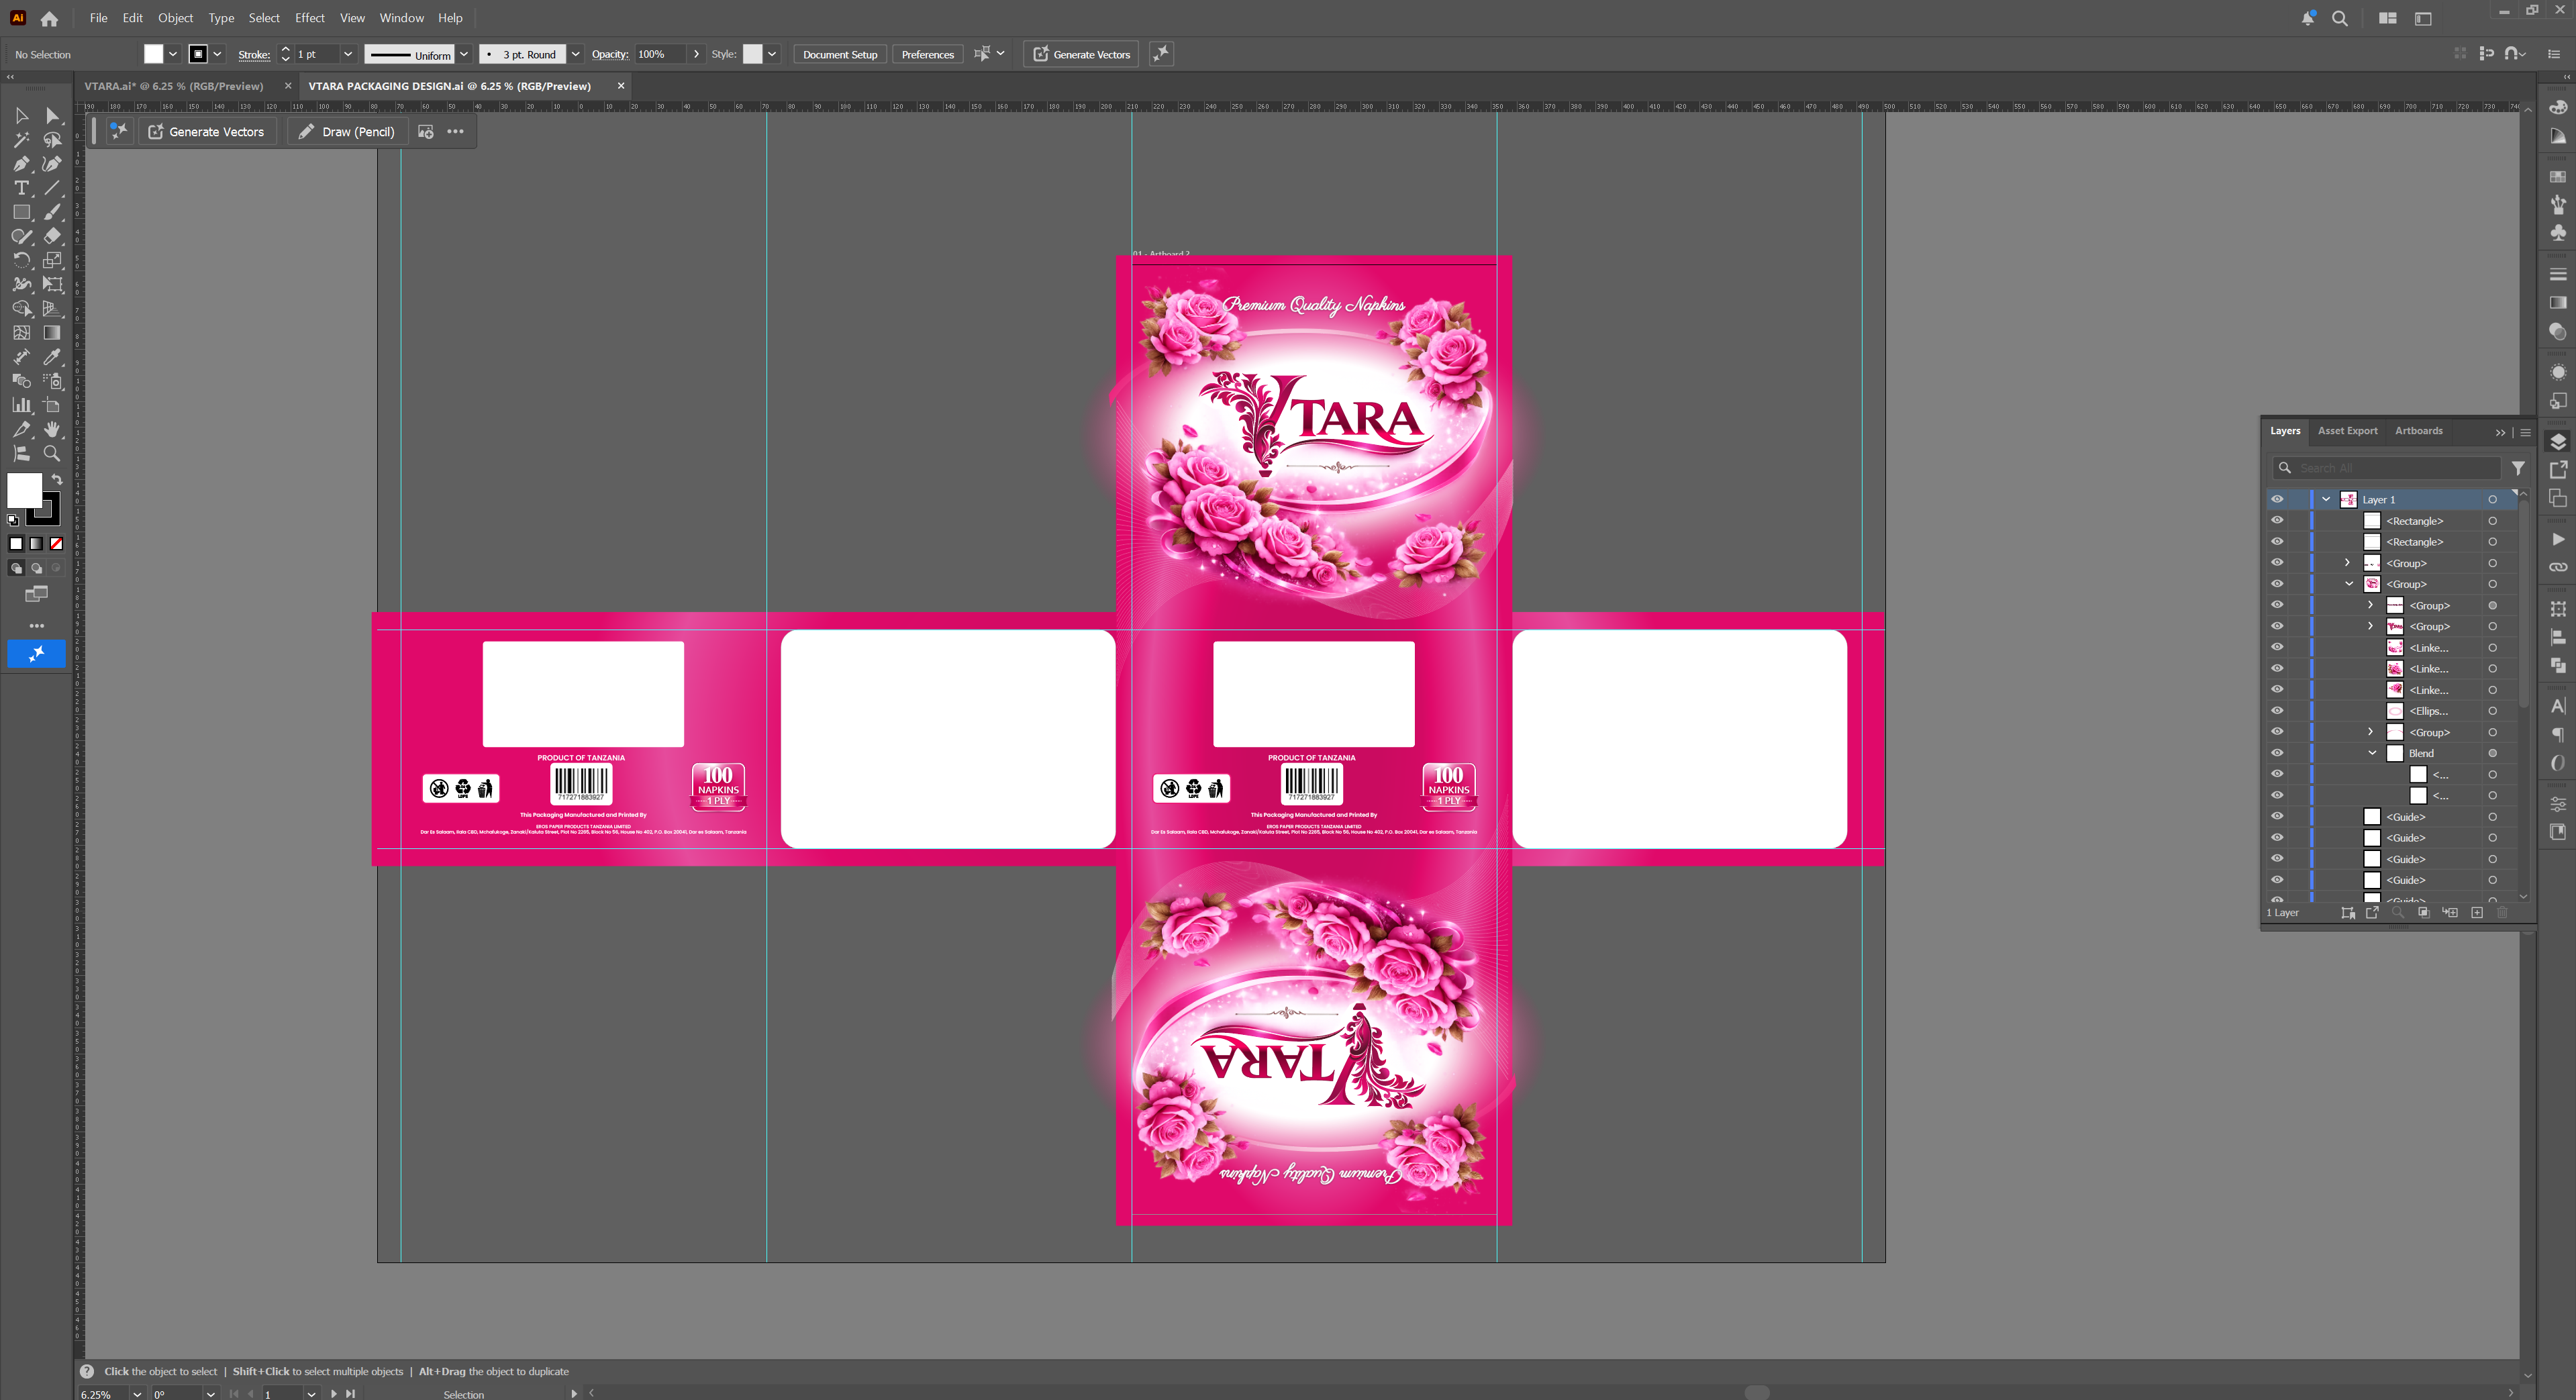2576x1400 pixels.
Task: Switch to the Artboards panel tab
Action: tap(2418, 431)
